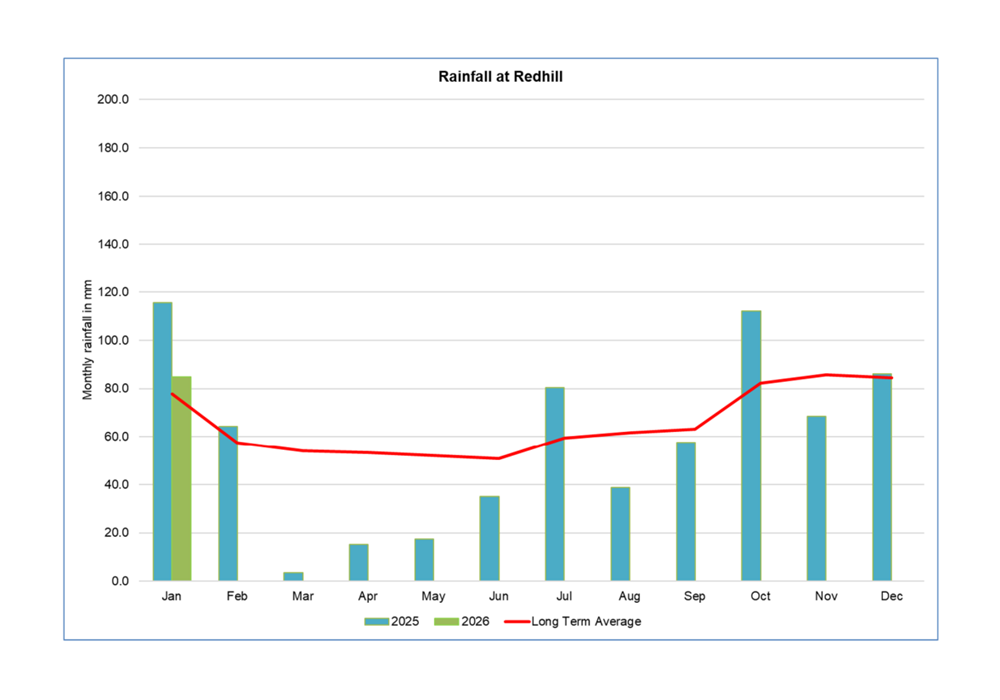
Task: Select the April 2025 rainfall bar
Action: (358, 562)
